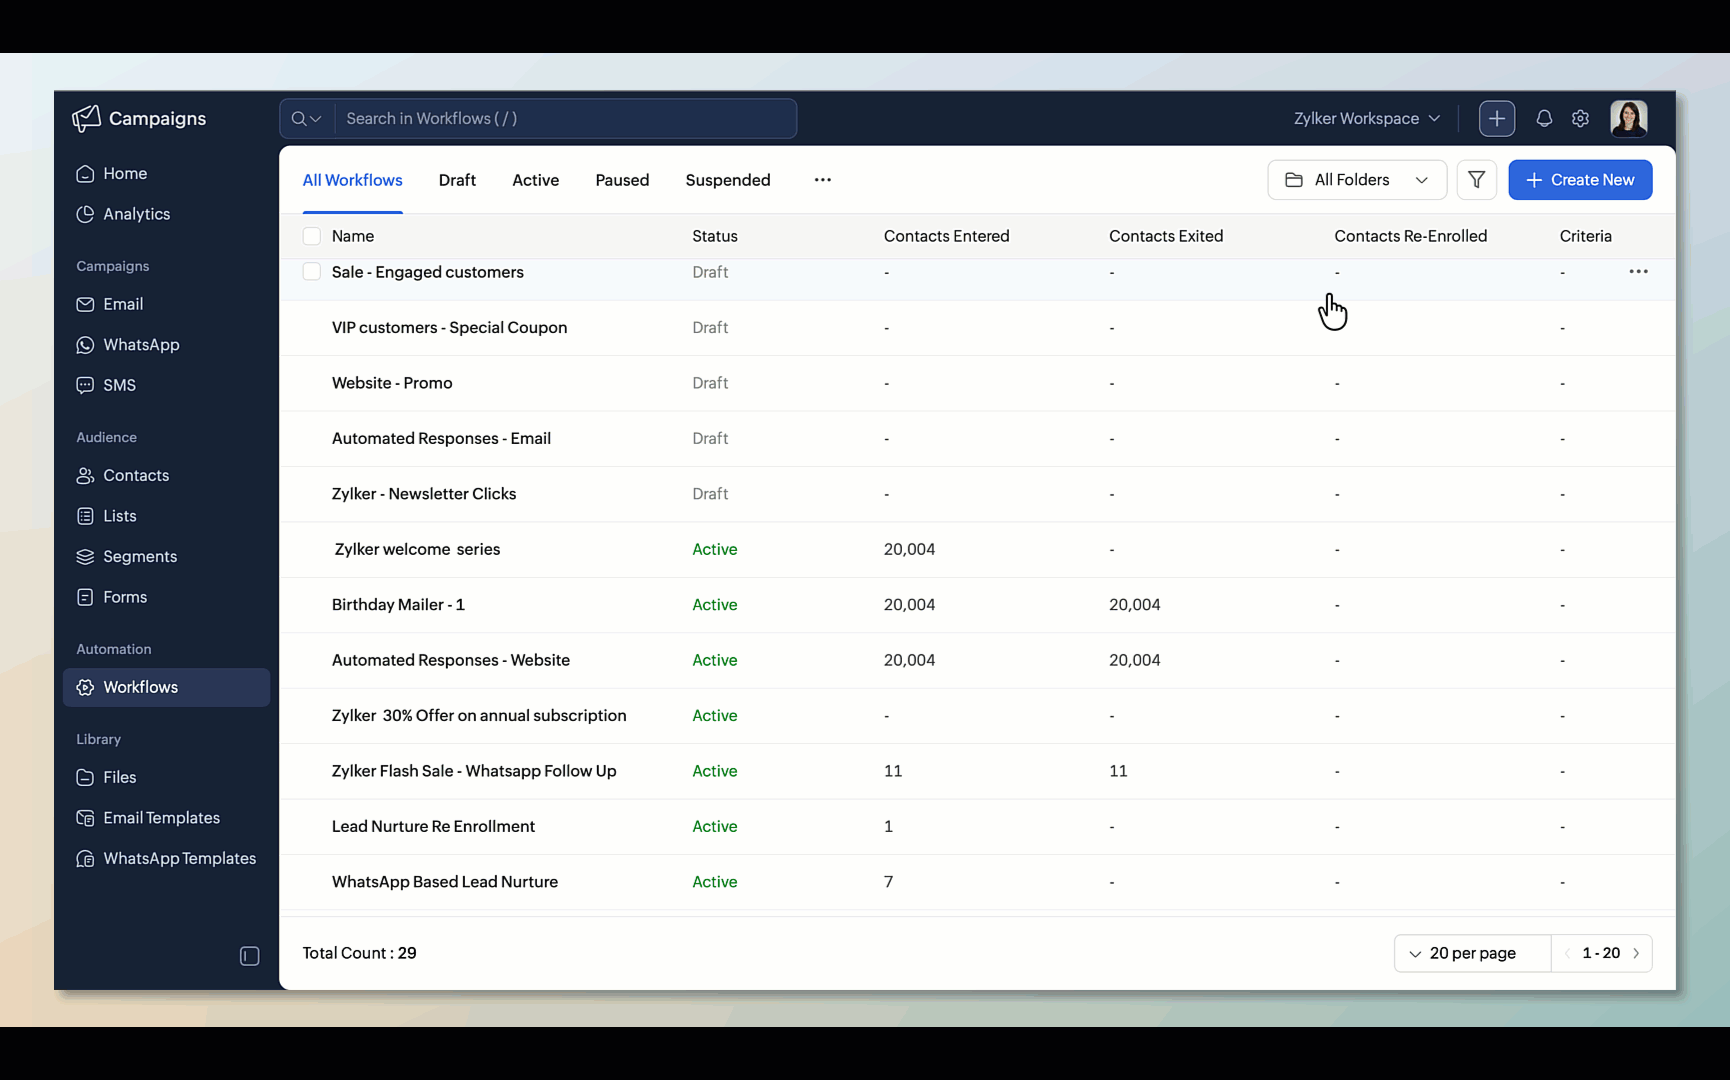1730x1080 pixels.
Task: Click the Lists icon in sidebar
Action: coord(85,516)
